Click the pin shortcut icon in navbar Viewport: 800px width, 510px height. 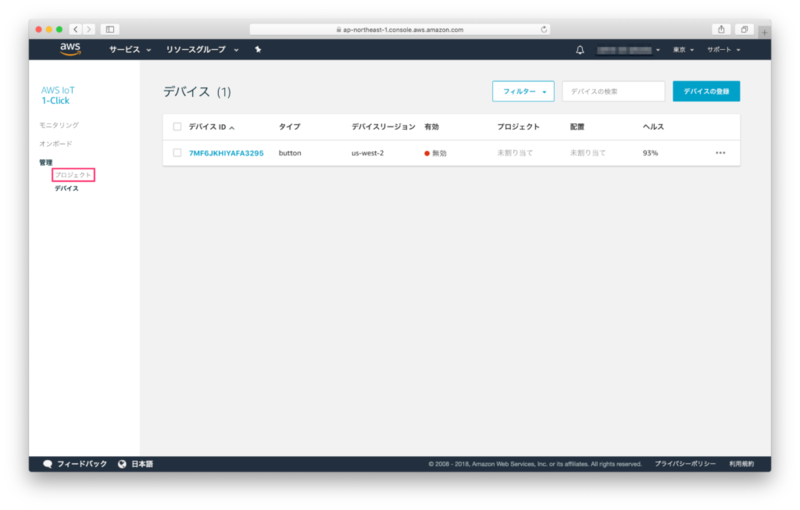pyautogui.click(x=258, y=49)
